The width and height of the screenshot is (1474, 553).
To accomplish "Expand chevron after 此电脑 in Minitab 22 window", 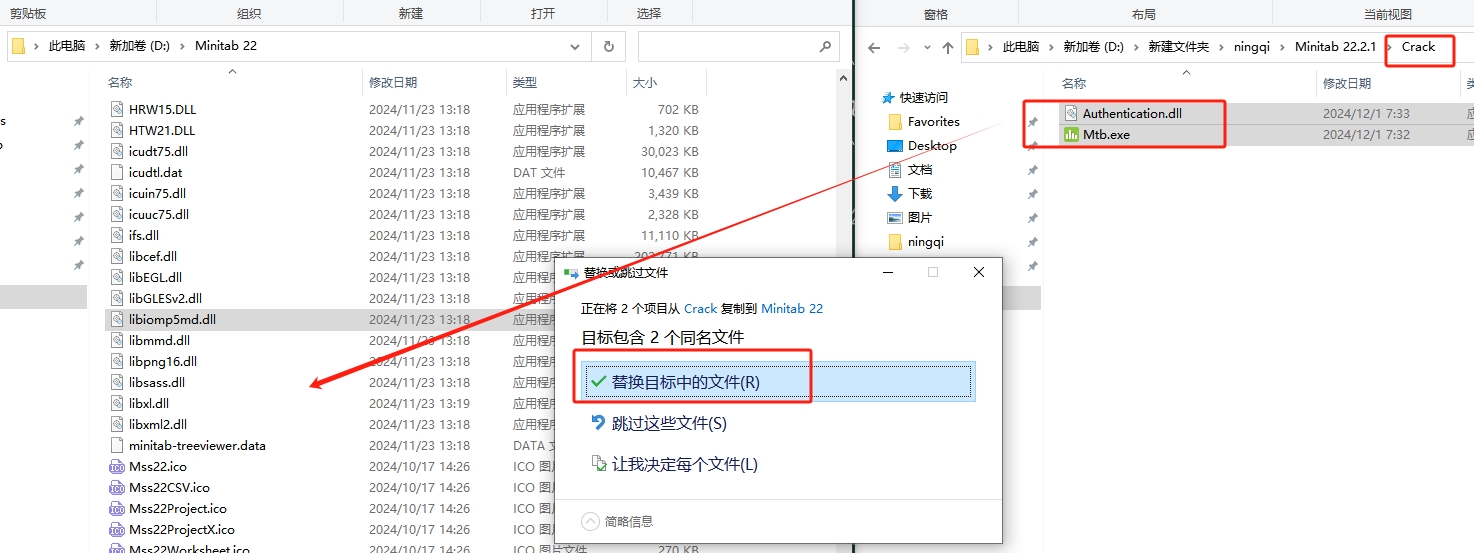I will [x=96, y=46].
